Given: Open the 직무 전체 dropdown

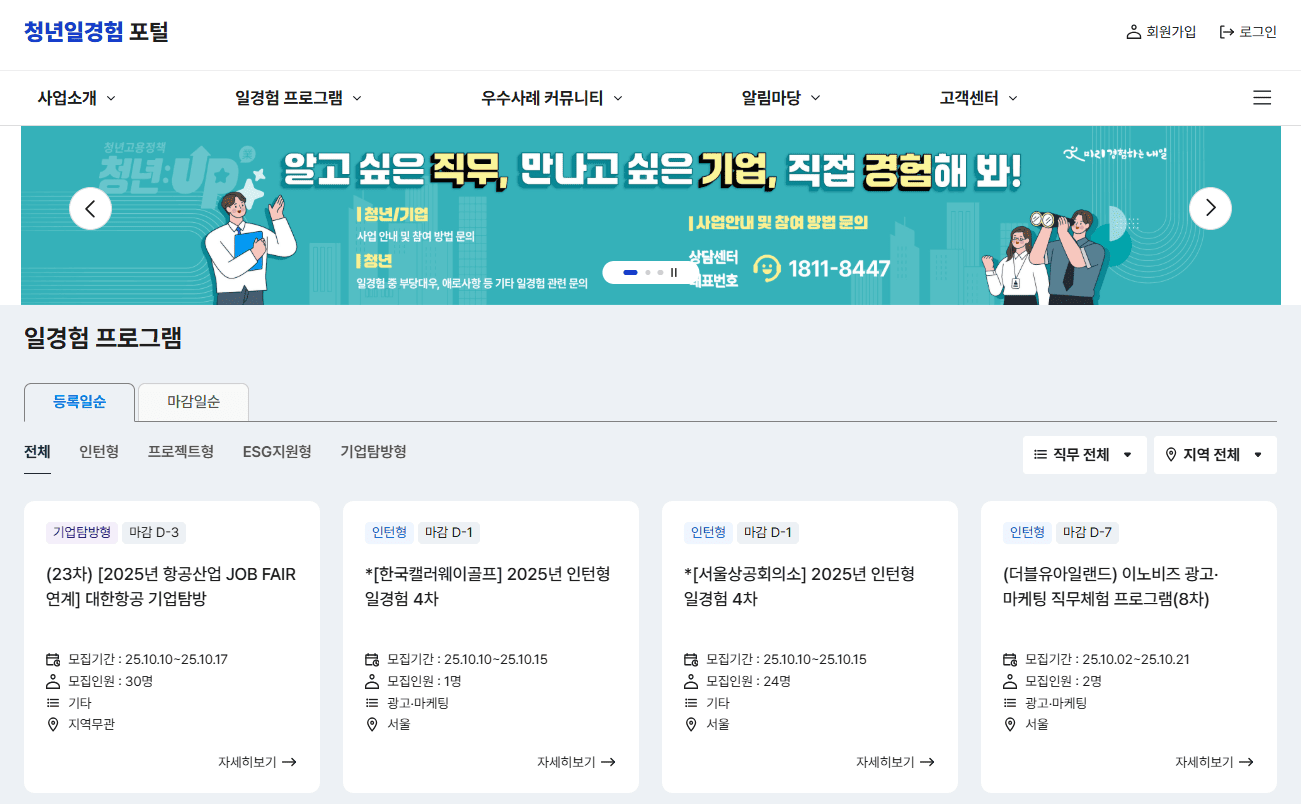Looking at the screenshot, I should click(1085, 454).
